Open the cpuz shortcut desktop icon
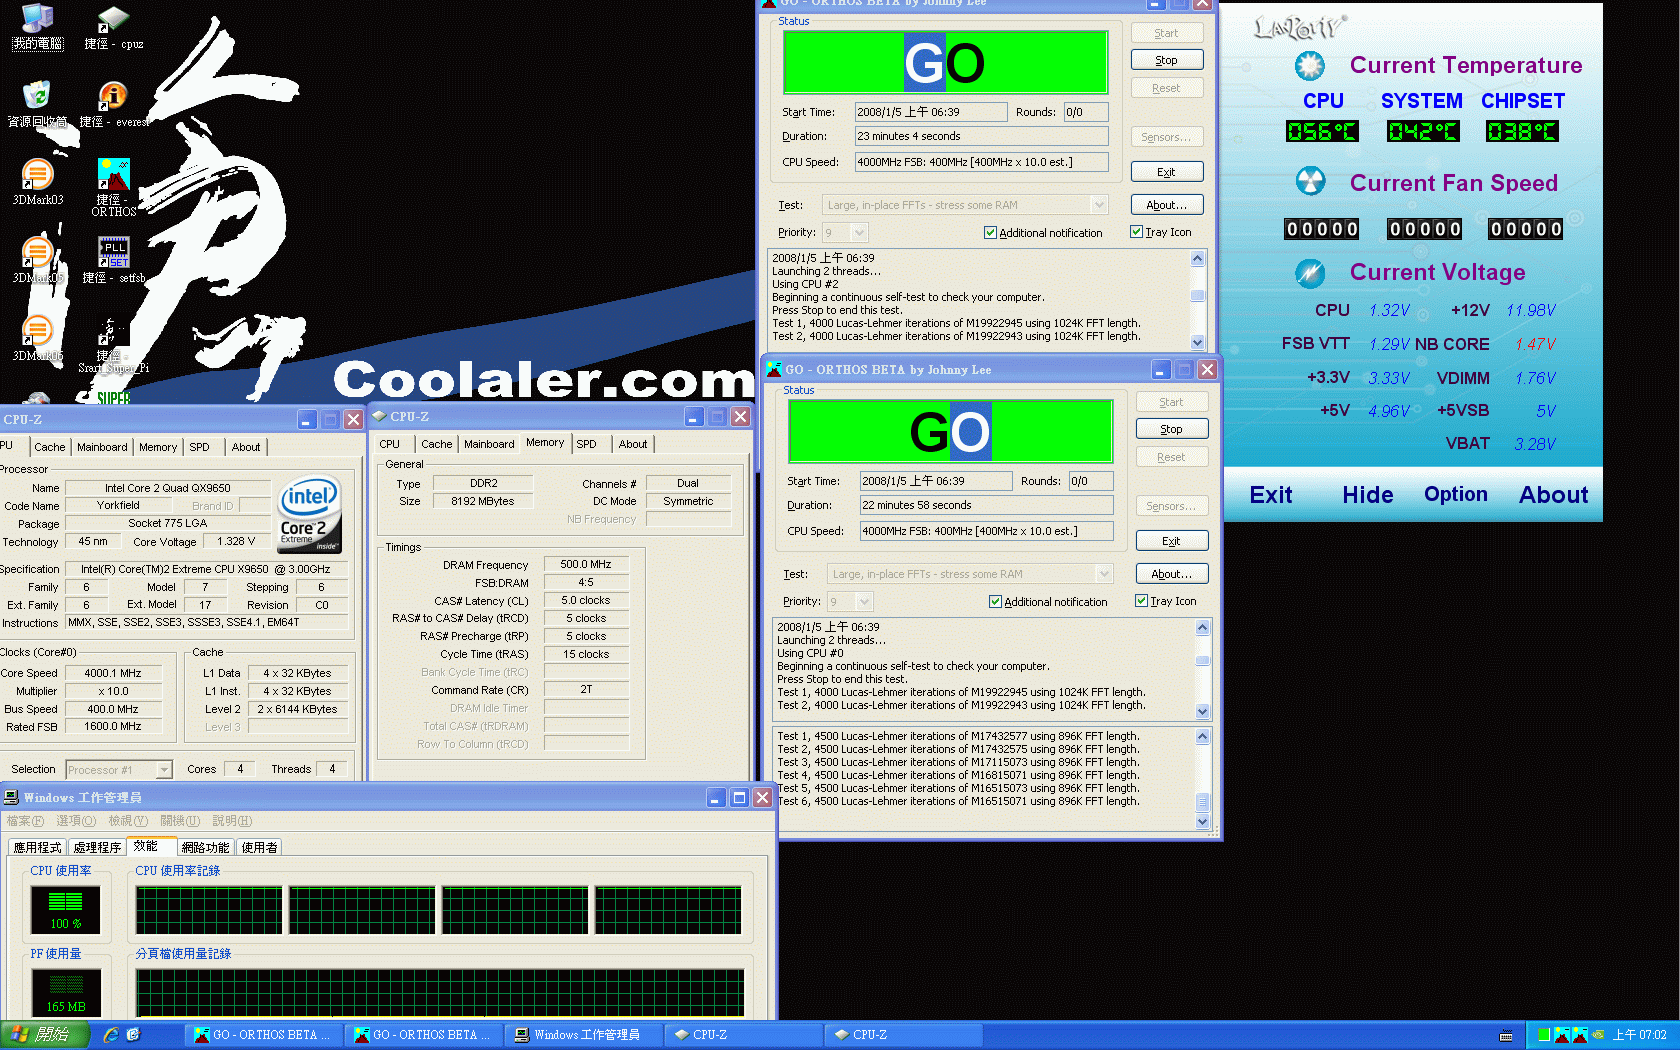The width and height of the screenshot is (1680, 1050). (113, 27)
